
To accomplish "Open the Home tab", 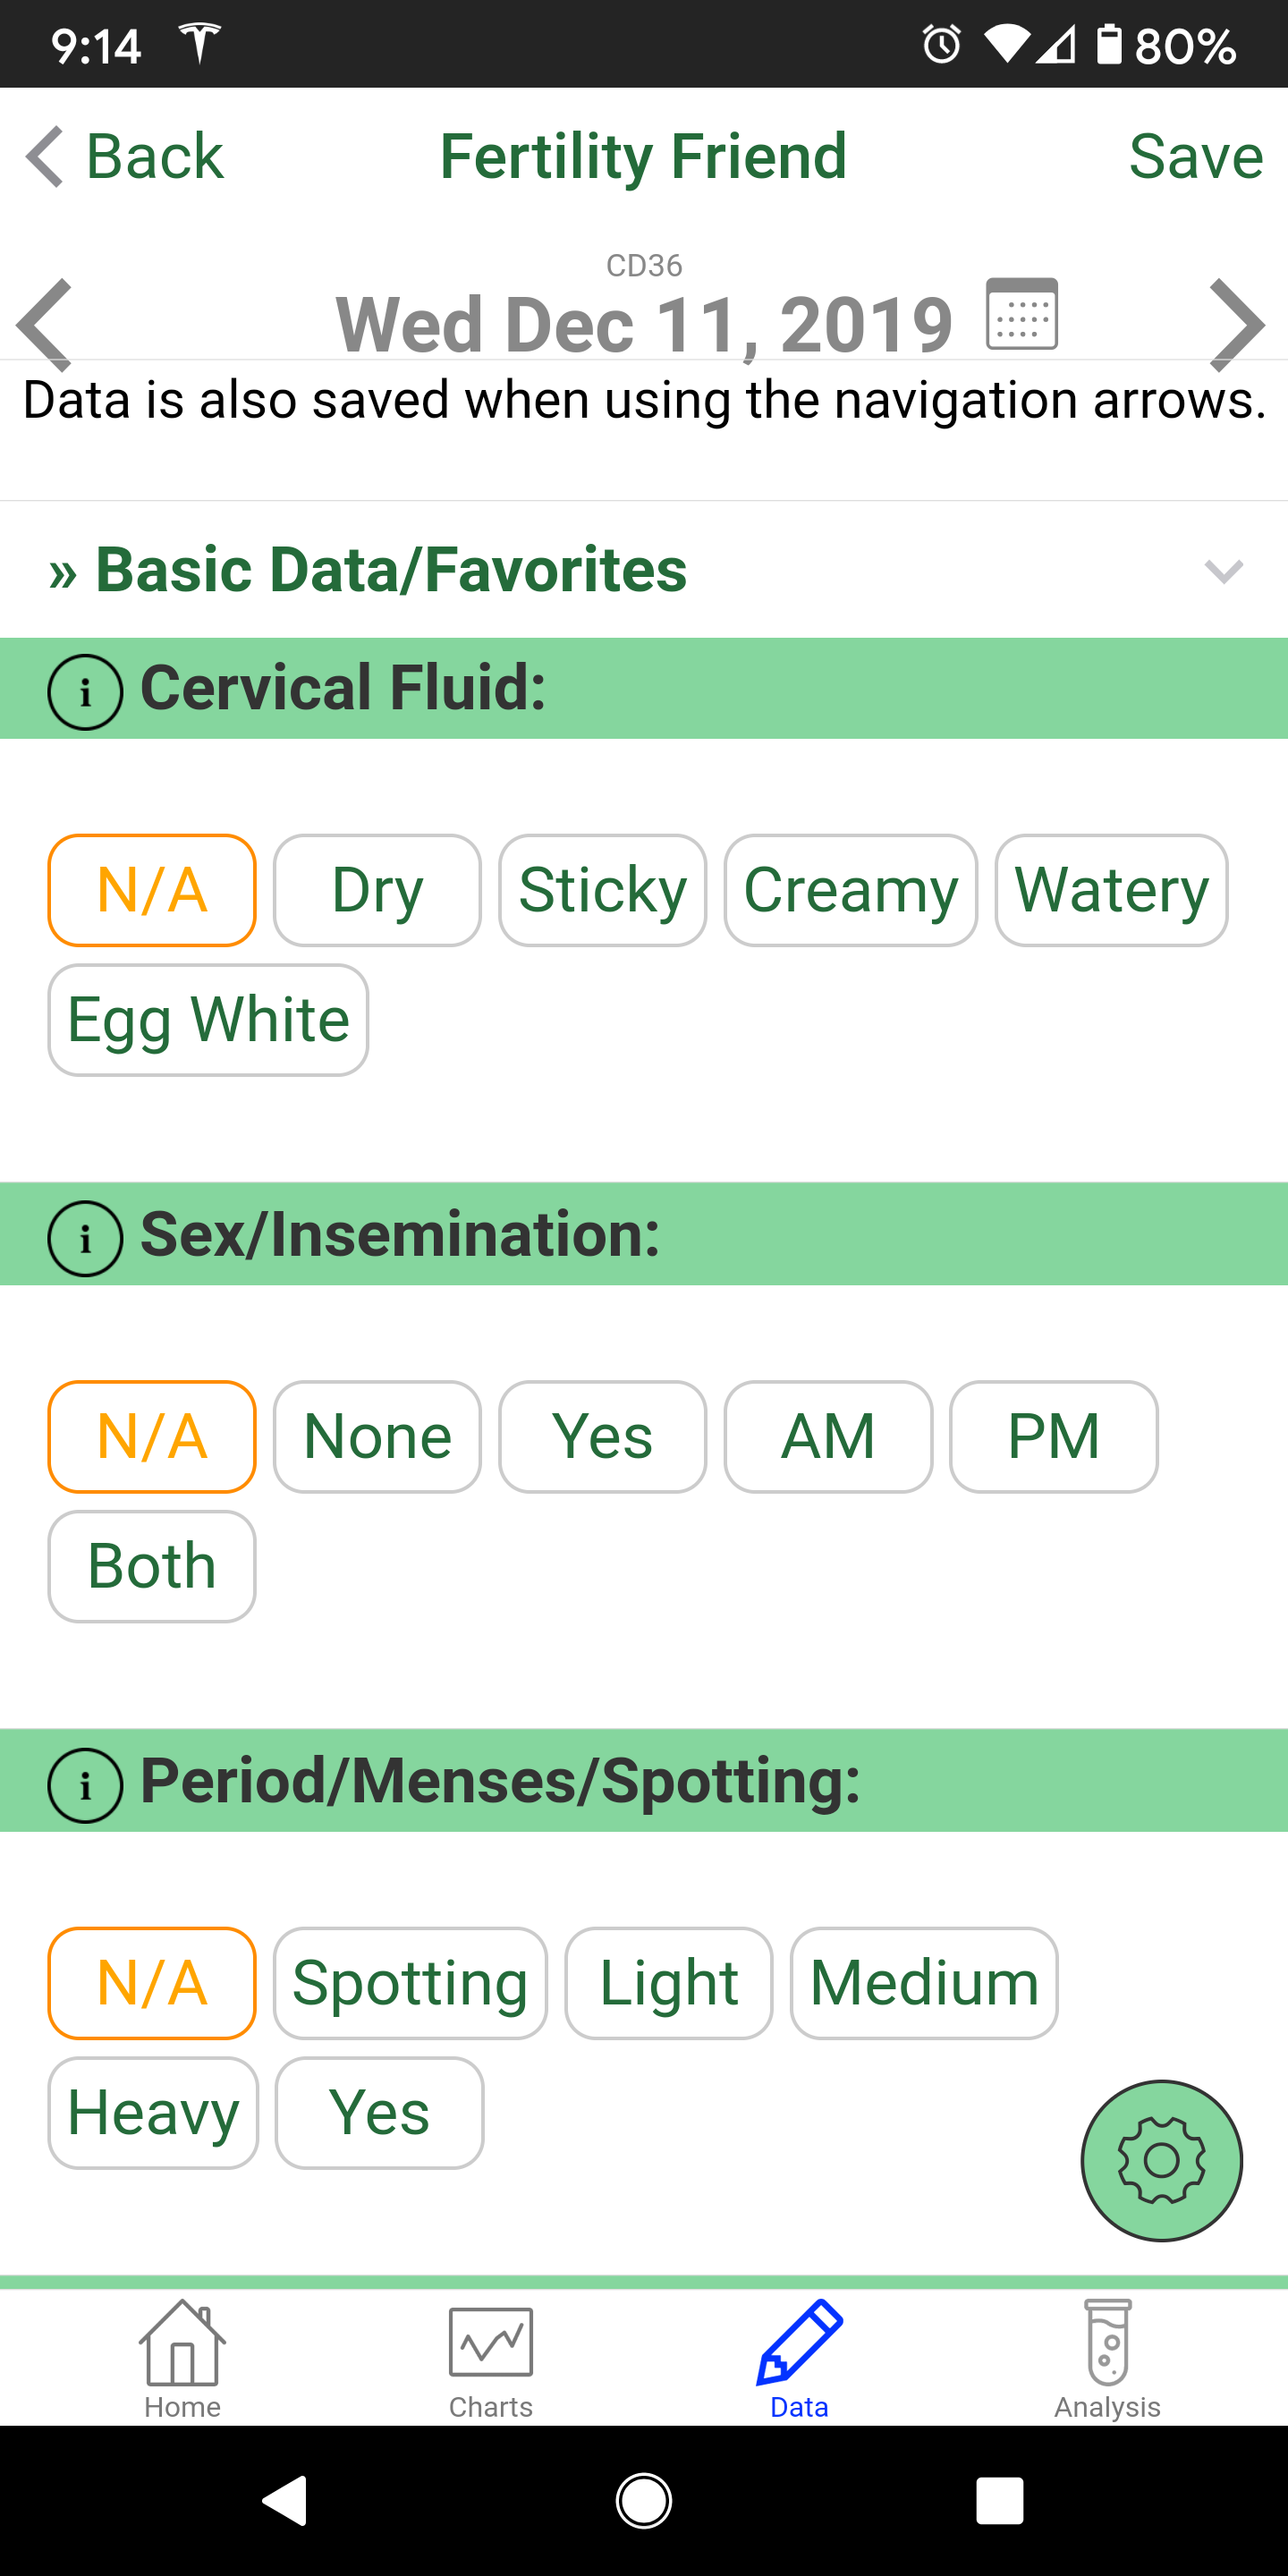I will [182, 2359].
